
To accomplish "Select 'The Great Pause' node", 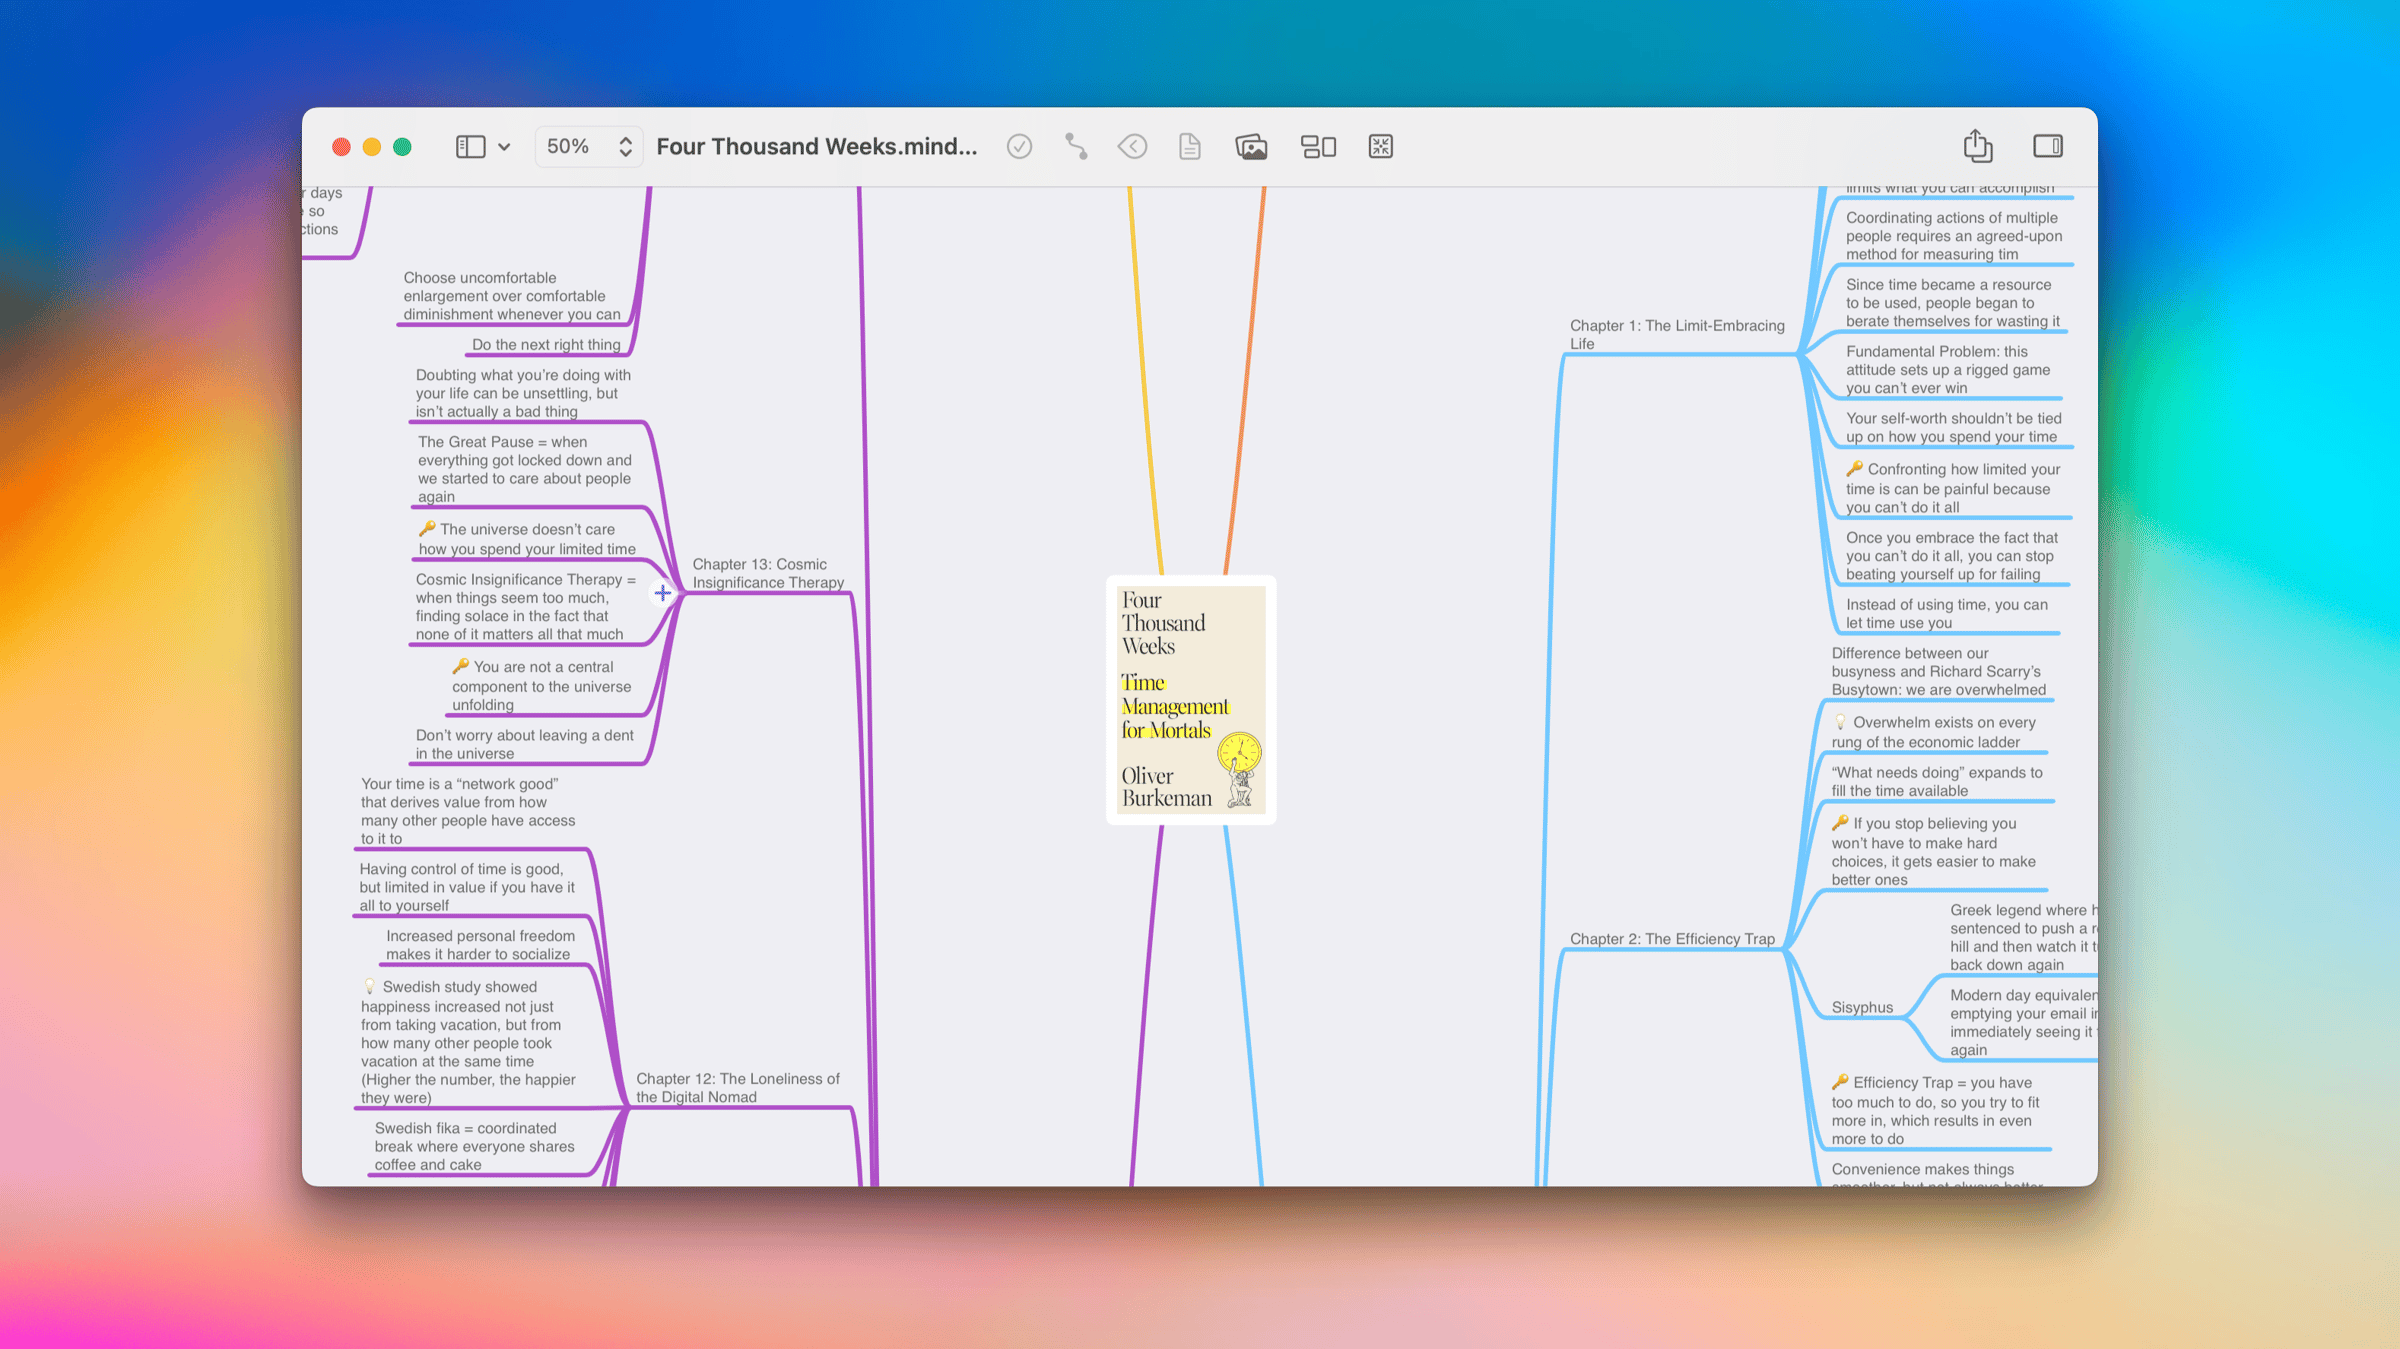I will pyautogui.click(x=525, y=469).
